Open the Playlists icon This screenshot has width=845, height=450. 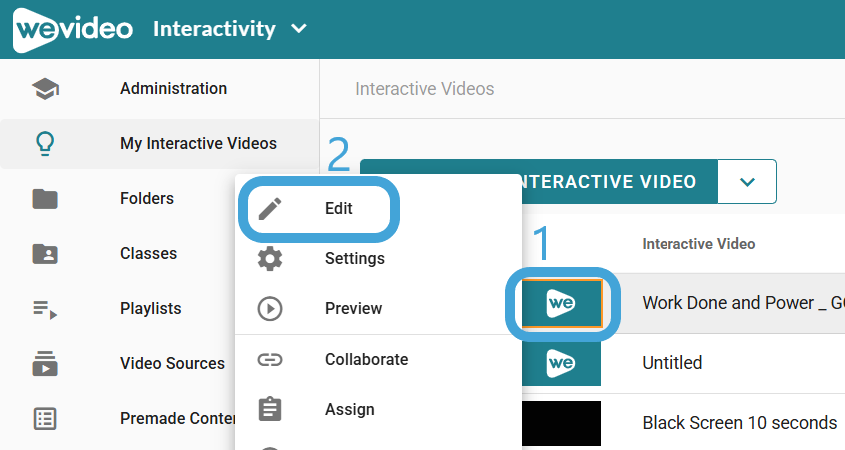[45, 309]
